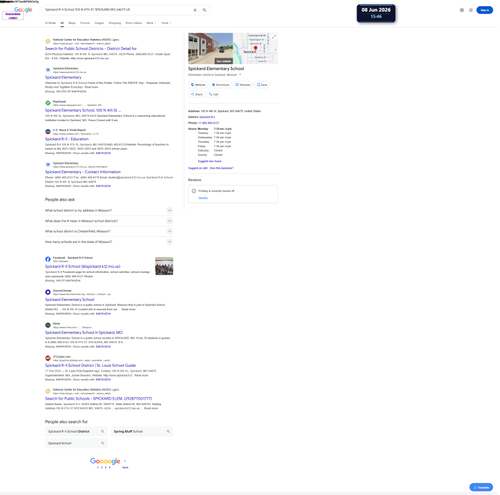Open the More dropdown in search tabs

(x=151, y=23)
